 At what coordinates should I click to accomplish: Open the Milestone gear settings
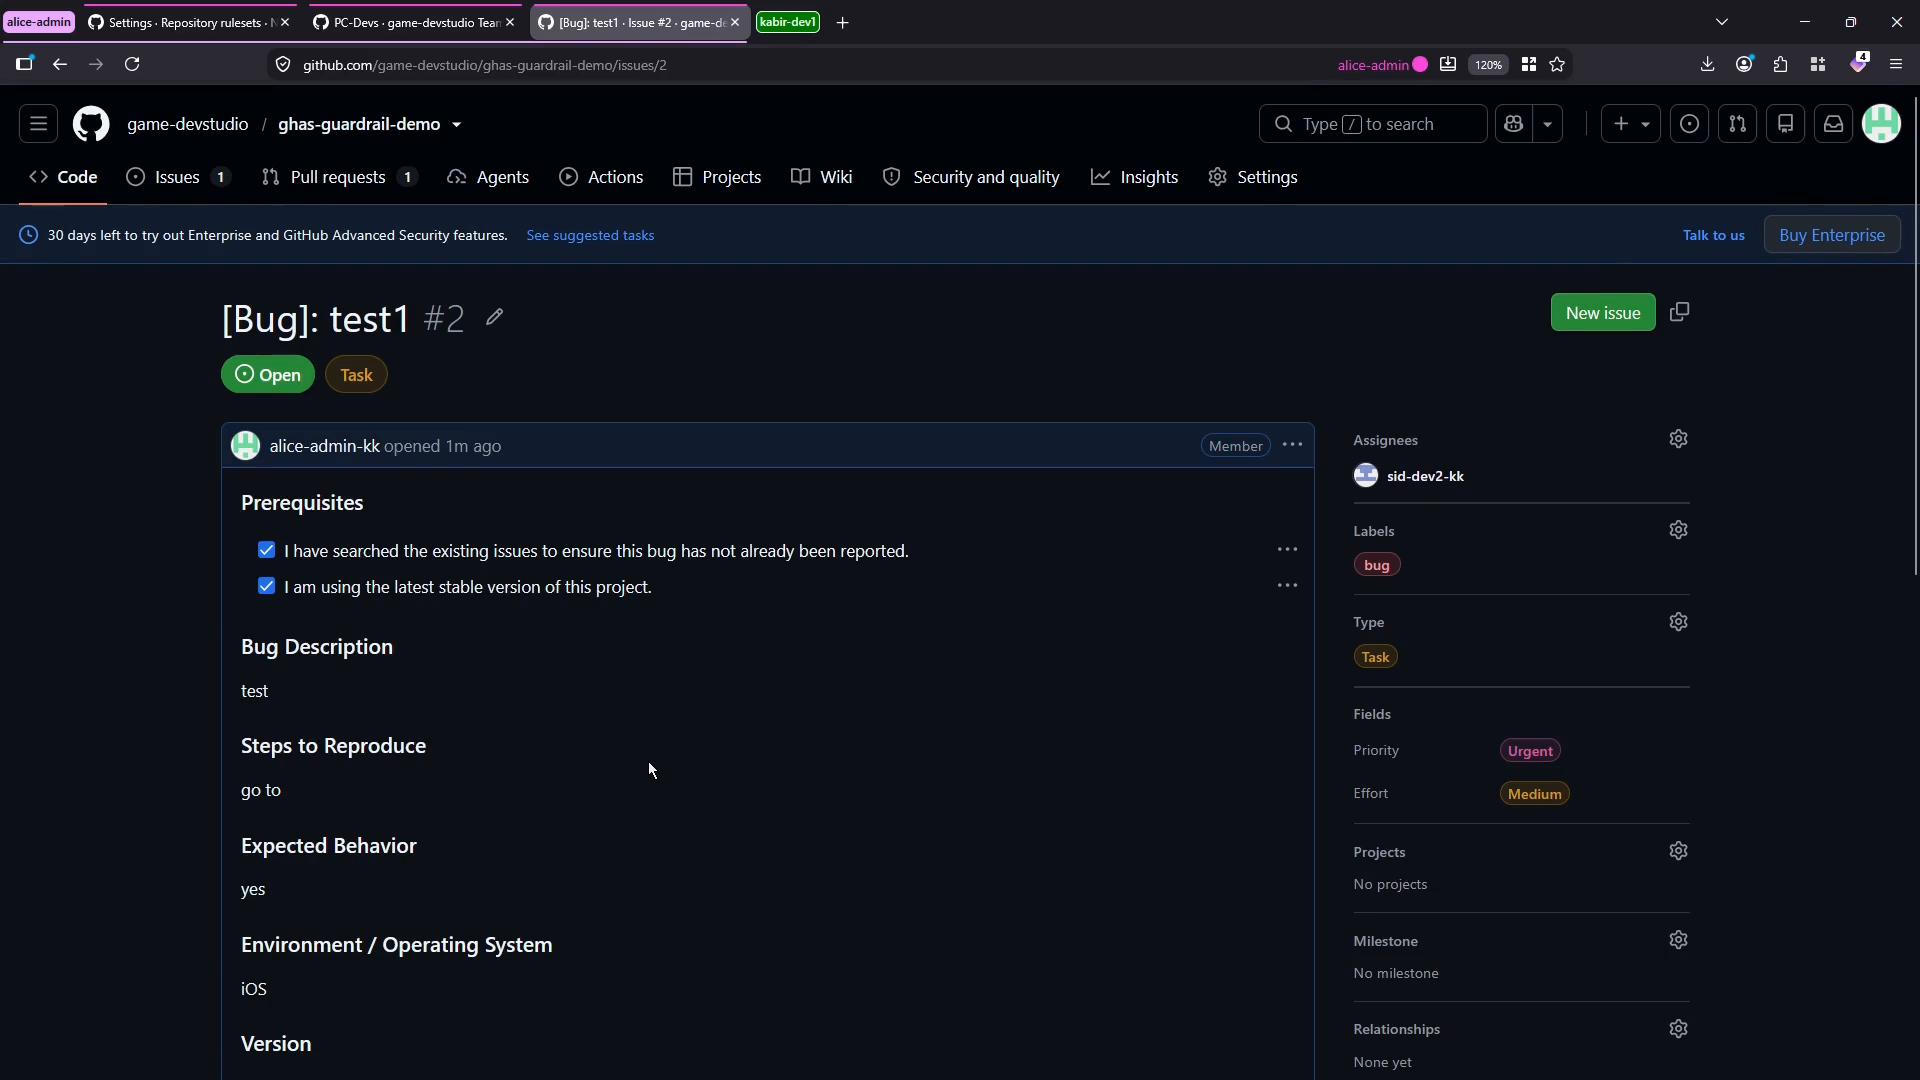[x=1678, y=940]
